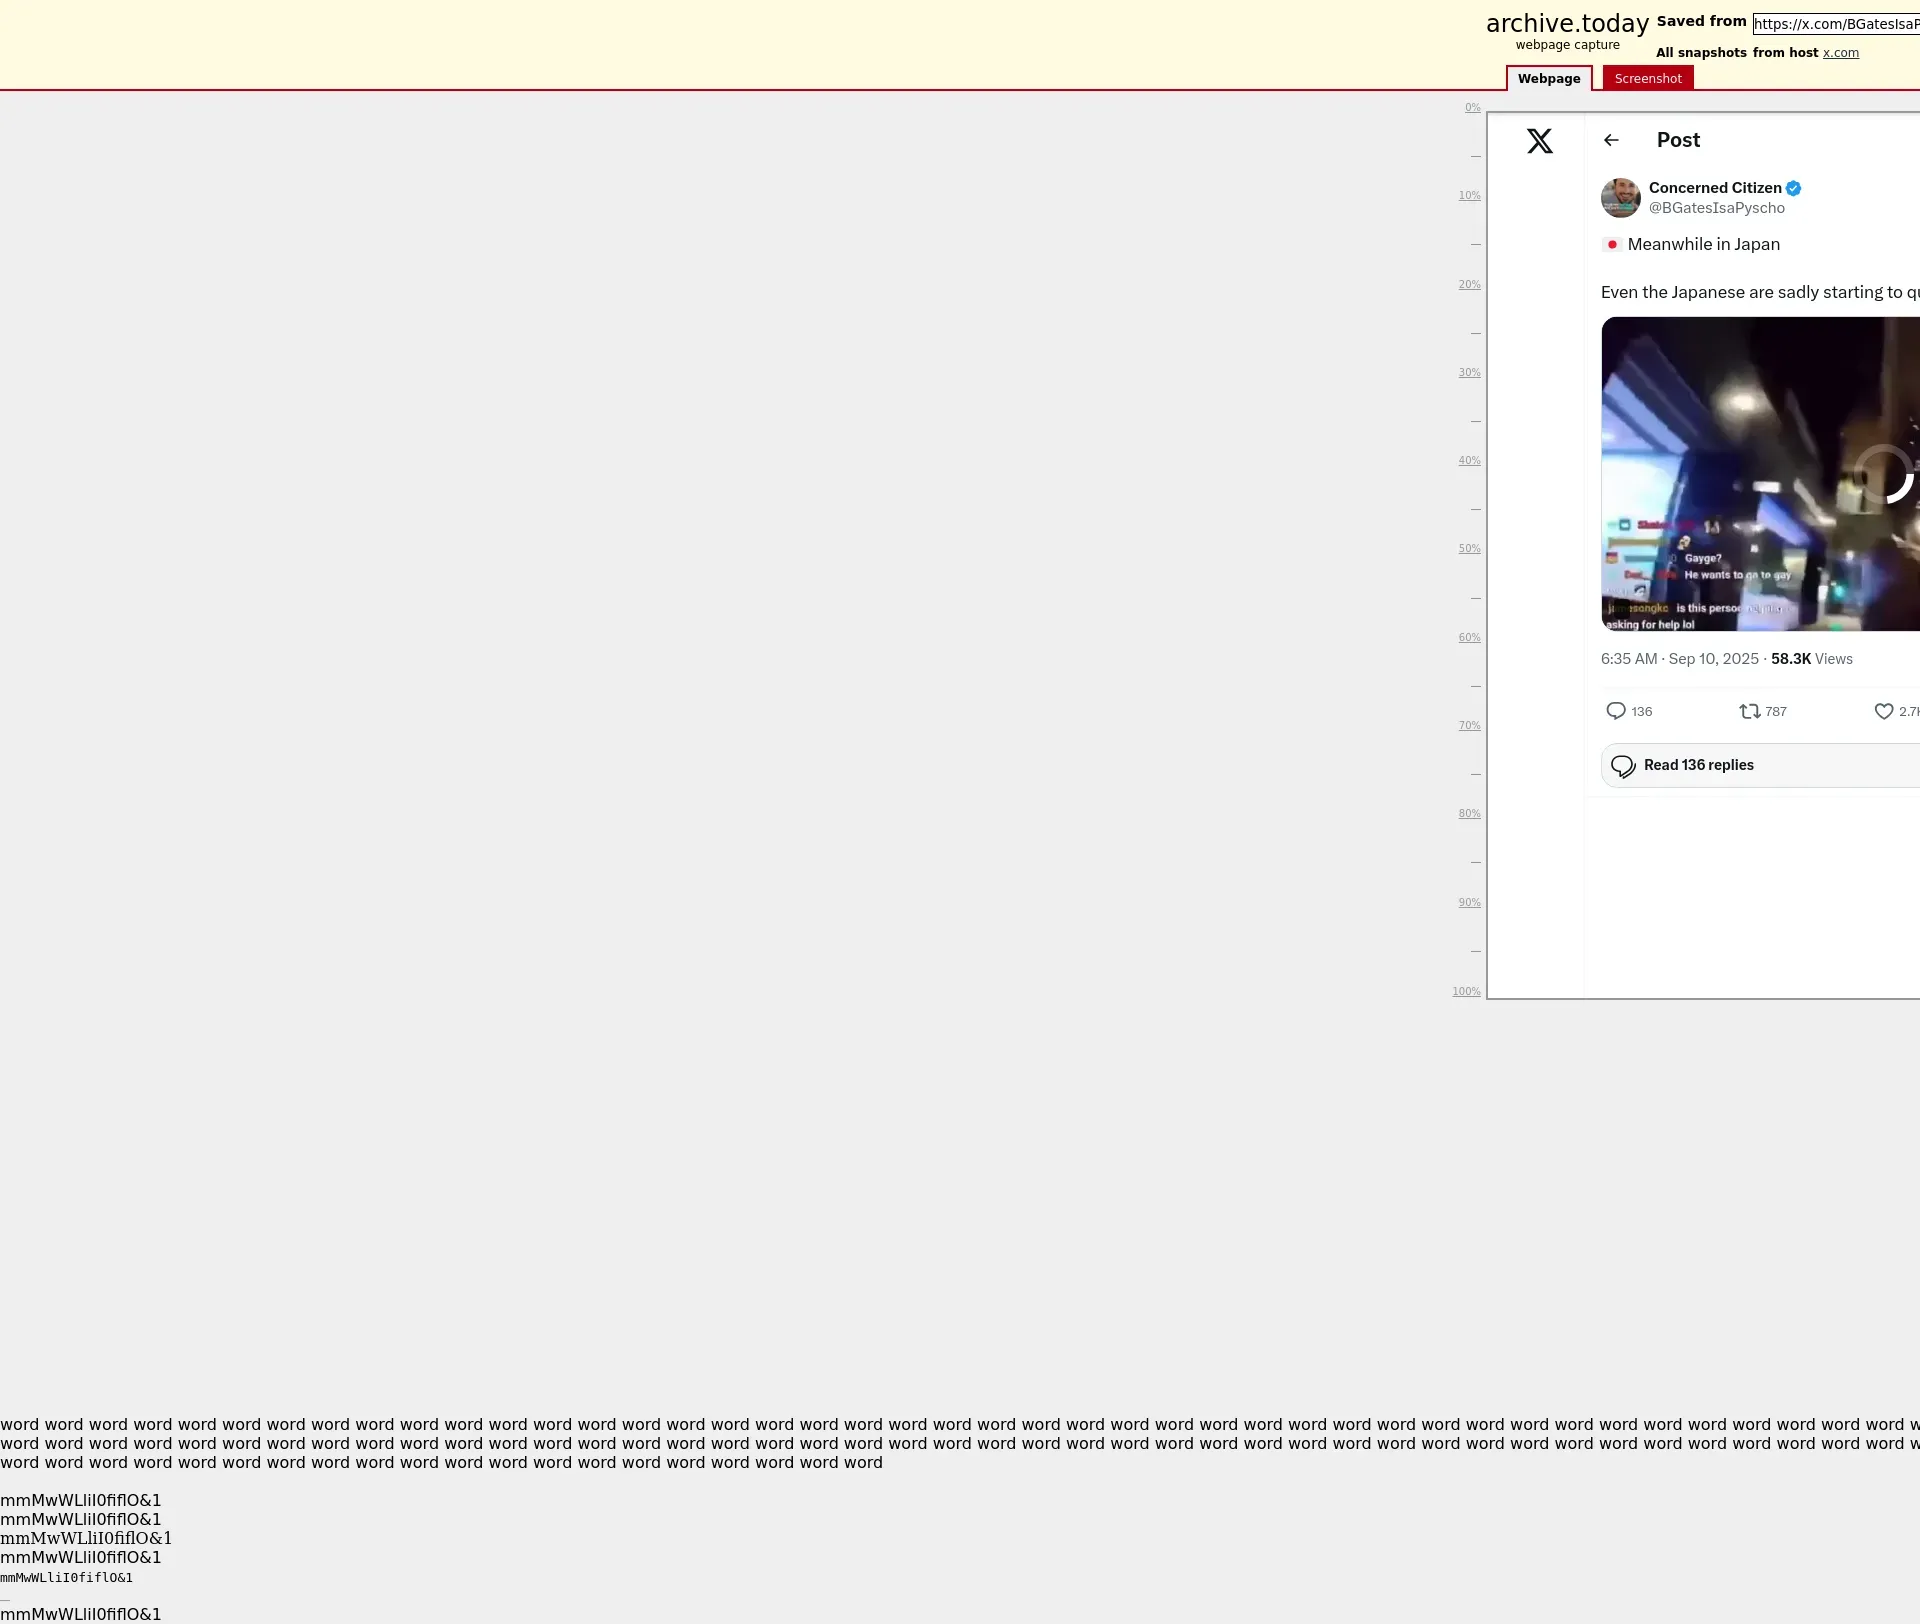Click the reply comment icon showing 136
The width and height of the screenshot is (1920, 1624).
(1616, 711)
